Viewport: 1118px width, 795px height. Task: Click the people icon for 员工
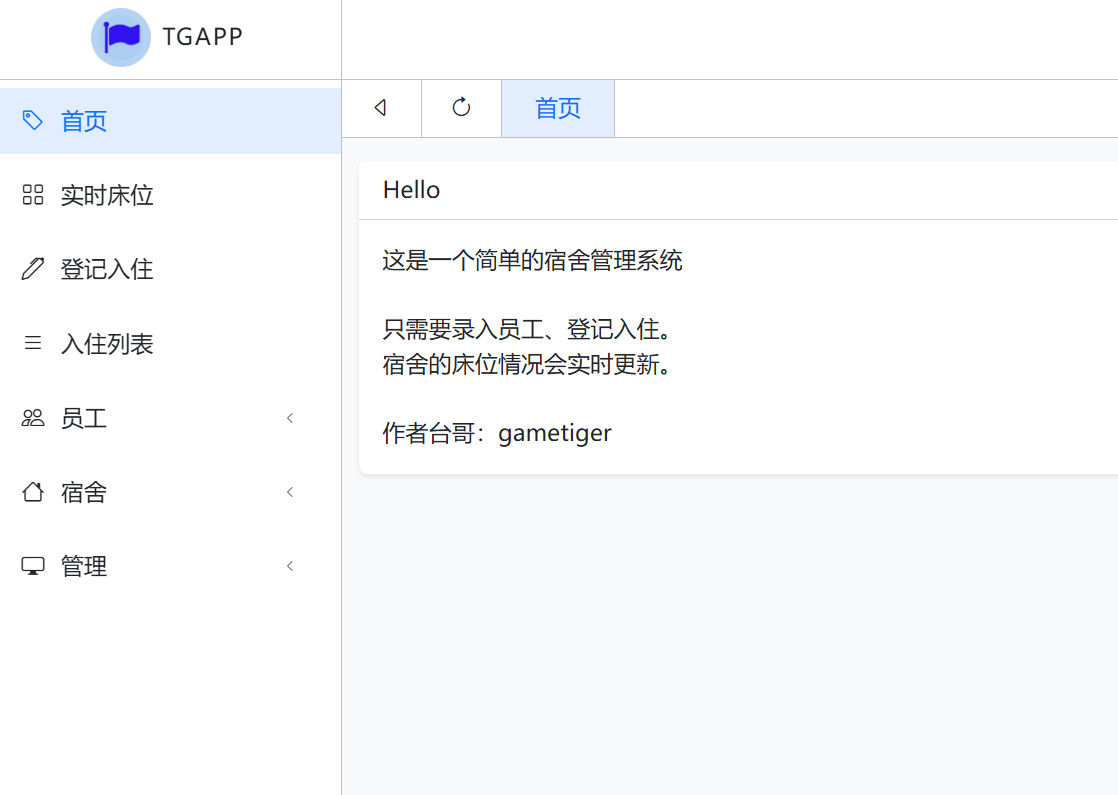[x=33, y=418]
